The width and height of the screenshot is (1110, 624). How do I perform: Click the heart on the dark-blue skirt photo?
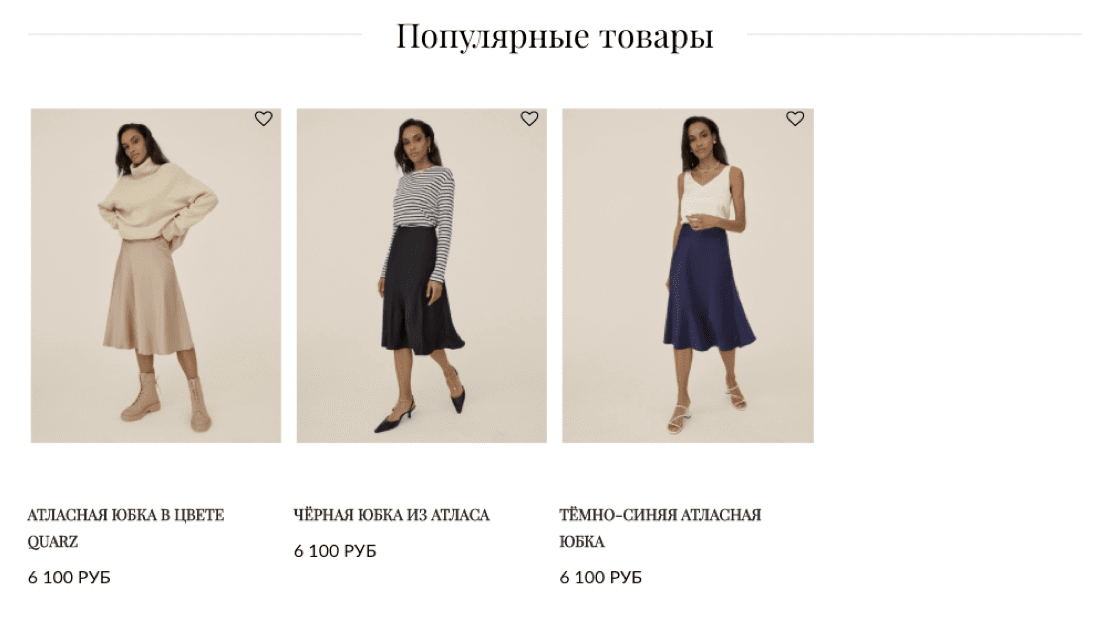coord(795,119)
